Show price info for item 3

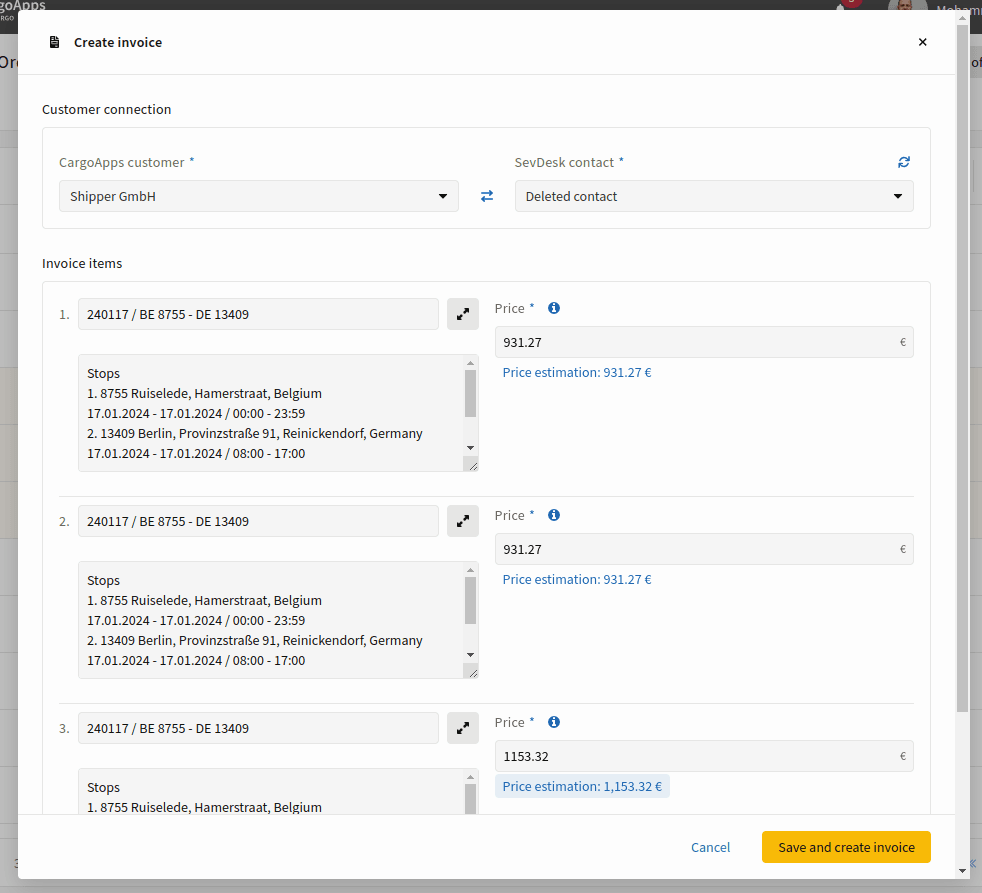(x=554, y=722)
